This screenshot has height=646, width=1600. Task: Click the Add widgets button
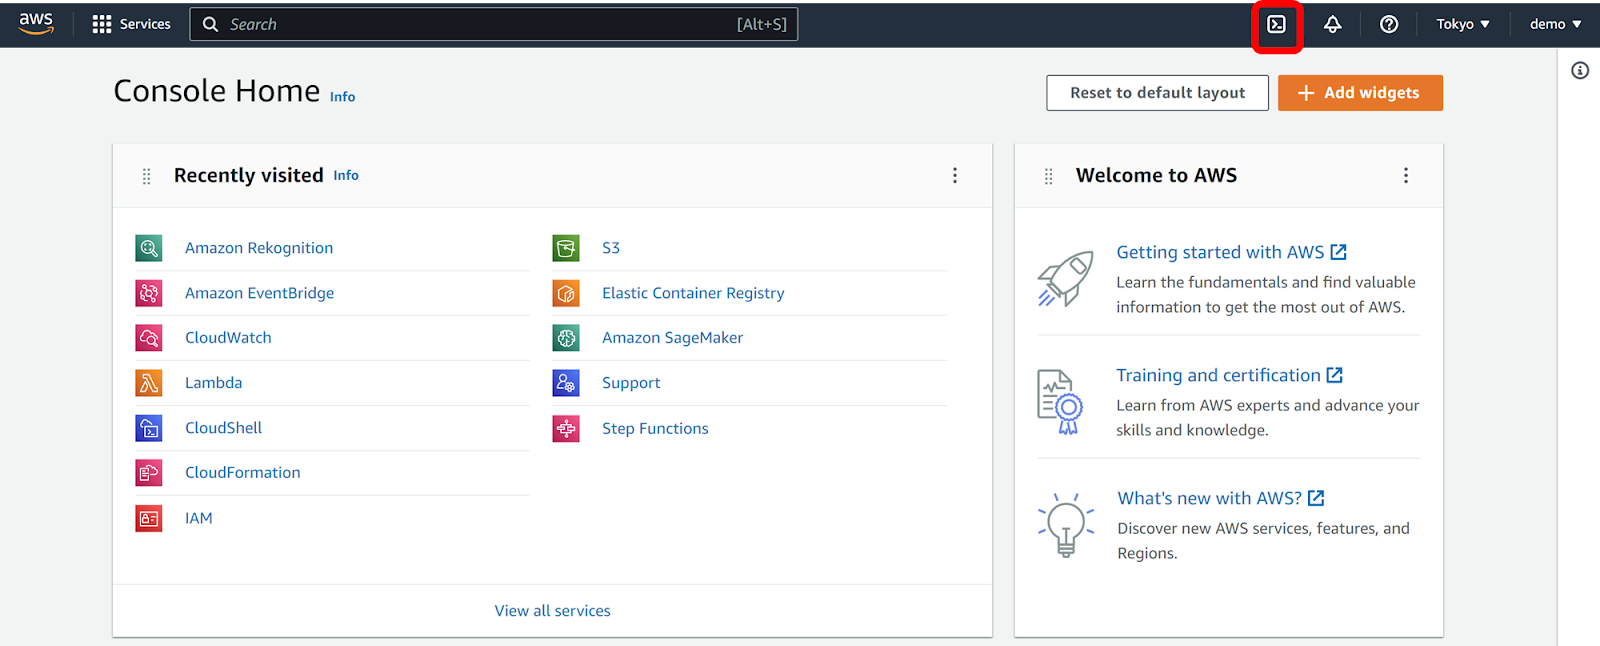[1360, 93]
